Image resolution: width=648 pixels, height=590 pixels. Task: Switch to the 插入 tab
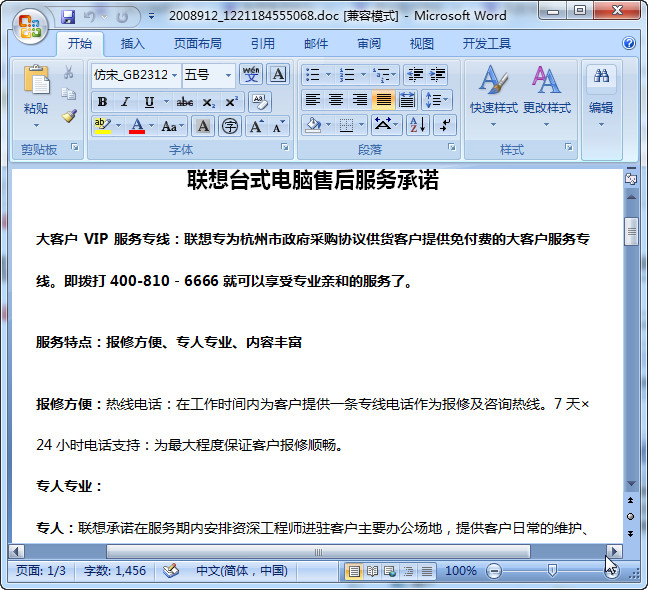click(133, 43)
